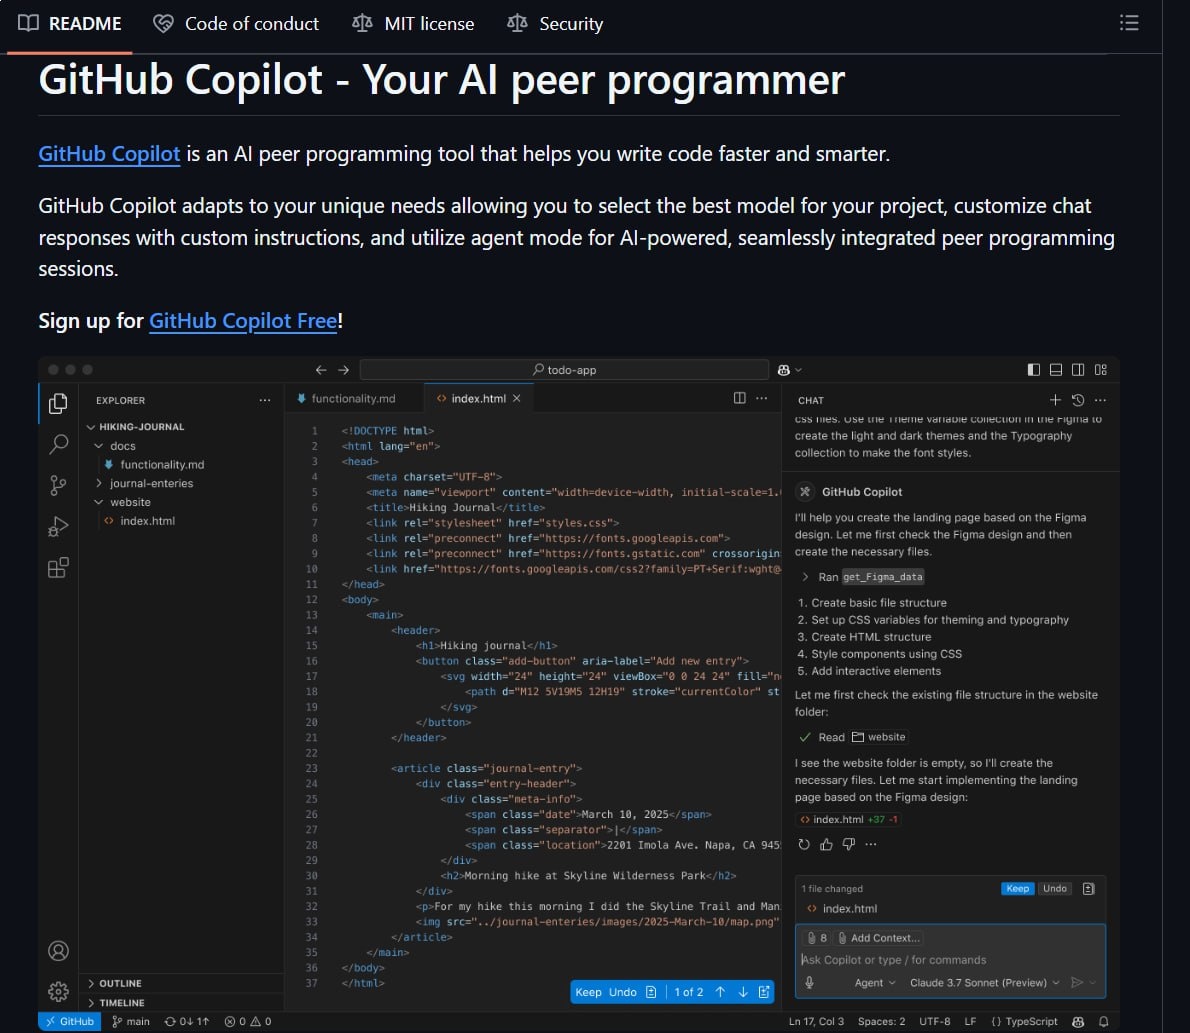The width and height of the screenshot is (1190, 1033).
Task: Open Explorer panel more actions ellipsis
Action: click(x=264, y=400)
